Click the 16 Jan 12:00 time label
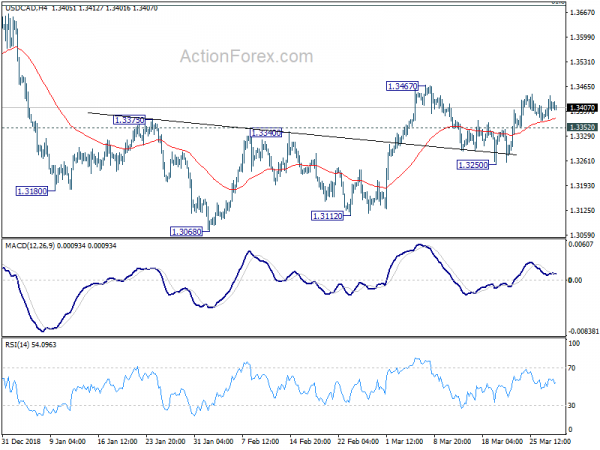Image resolution: width=600 pixels, height=450 pixels. pyautogui.click(x=117, y=441)
